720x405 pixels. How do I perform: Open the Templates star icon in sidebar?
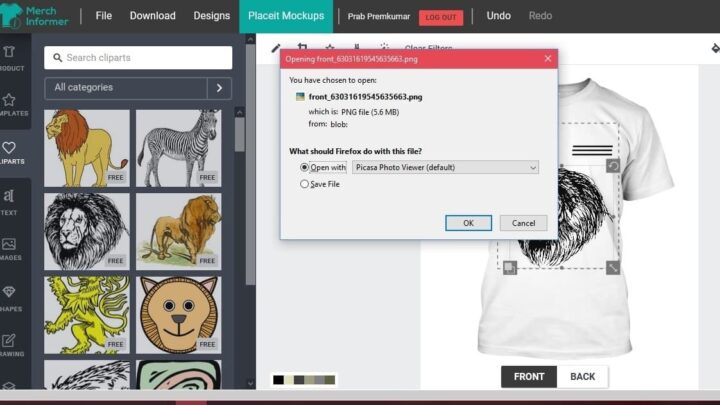point(9,100)
